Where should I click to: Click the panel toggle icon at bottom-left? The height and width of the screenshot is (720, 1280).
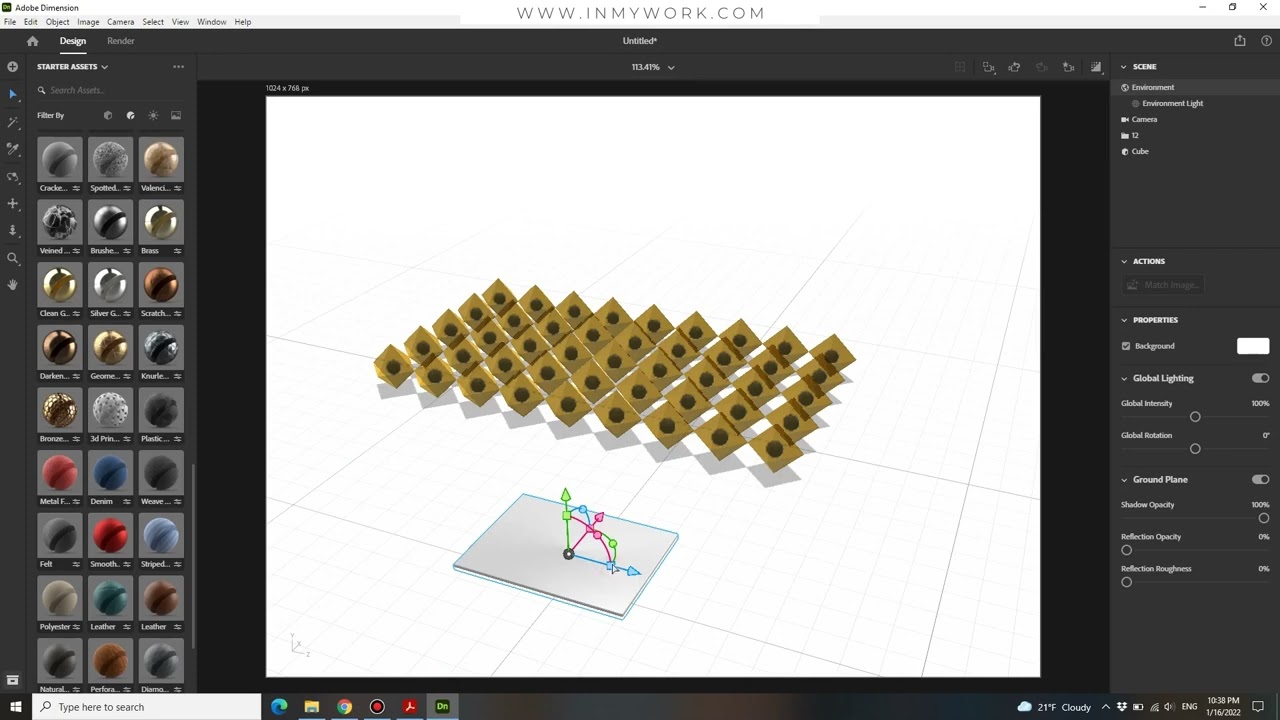[13, 681]
